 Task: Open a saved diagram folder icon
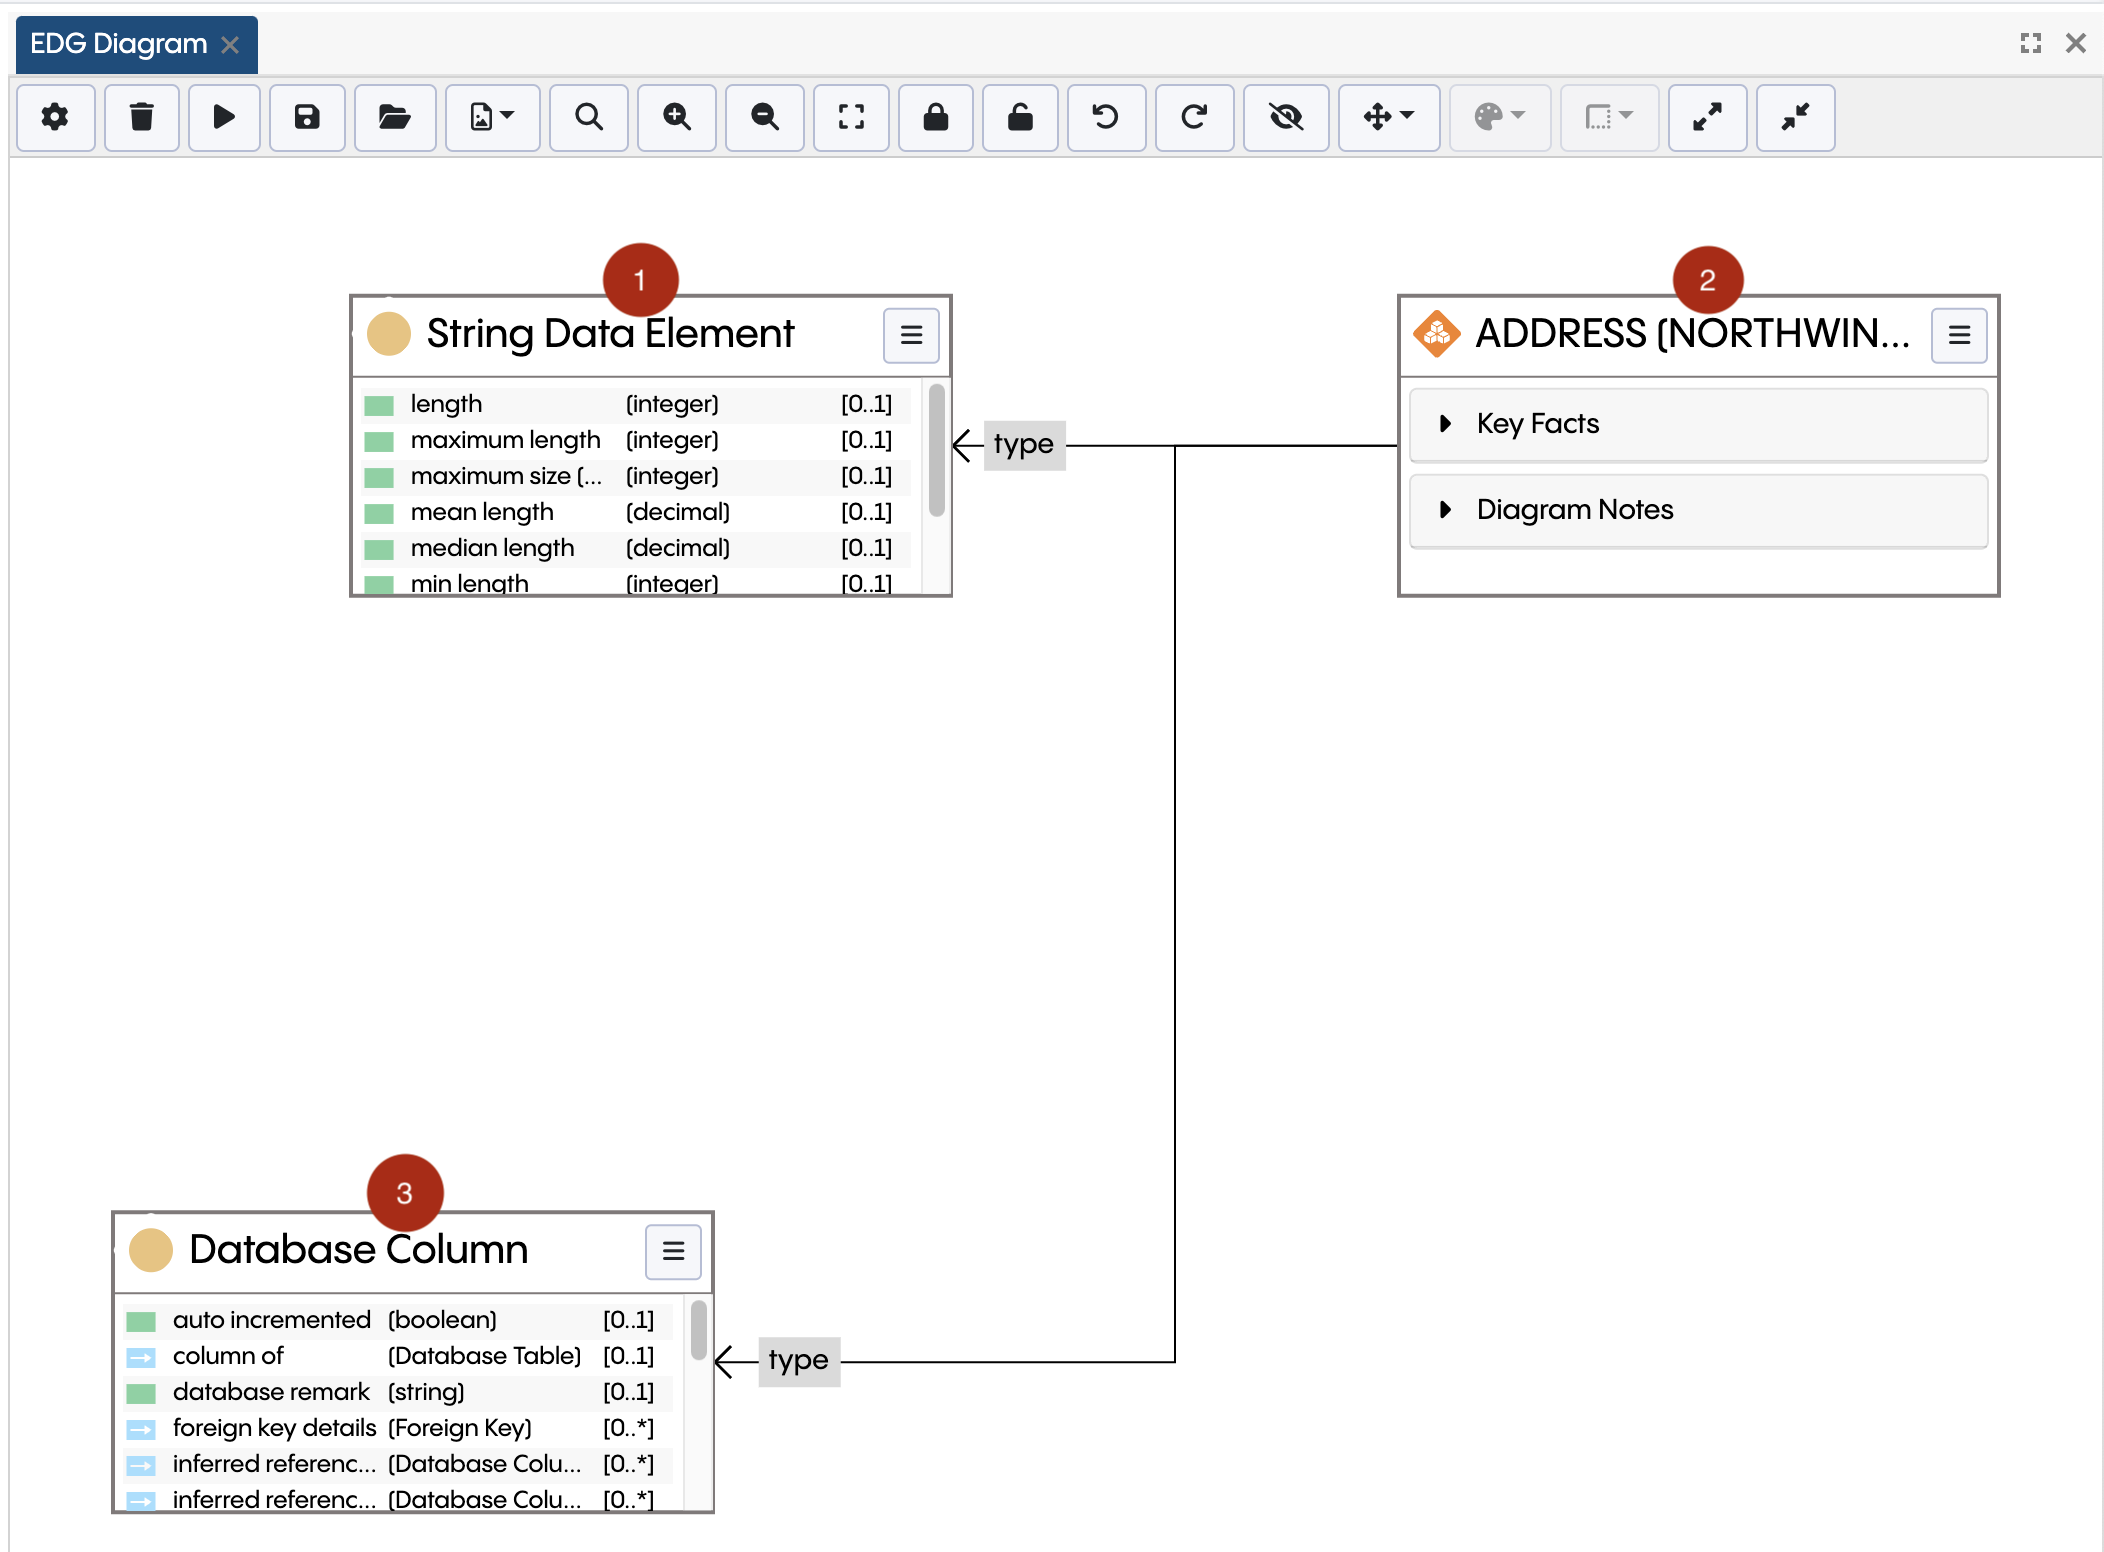tap(394, 118)
